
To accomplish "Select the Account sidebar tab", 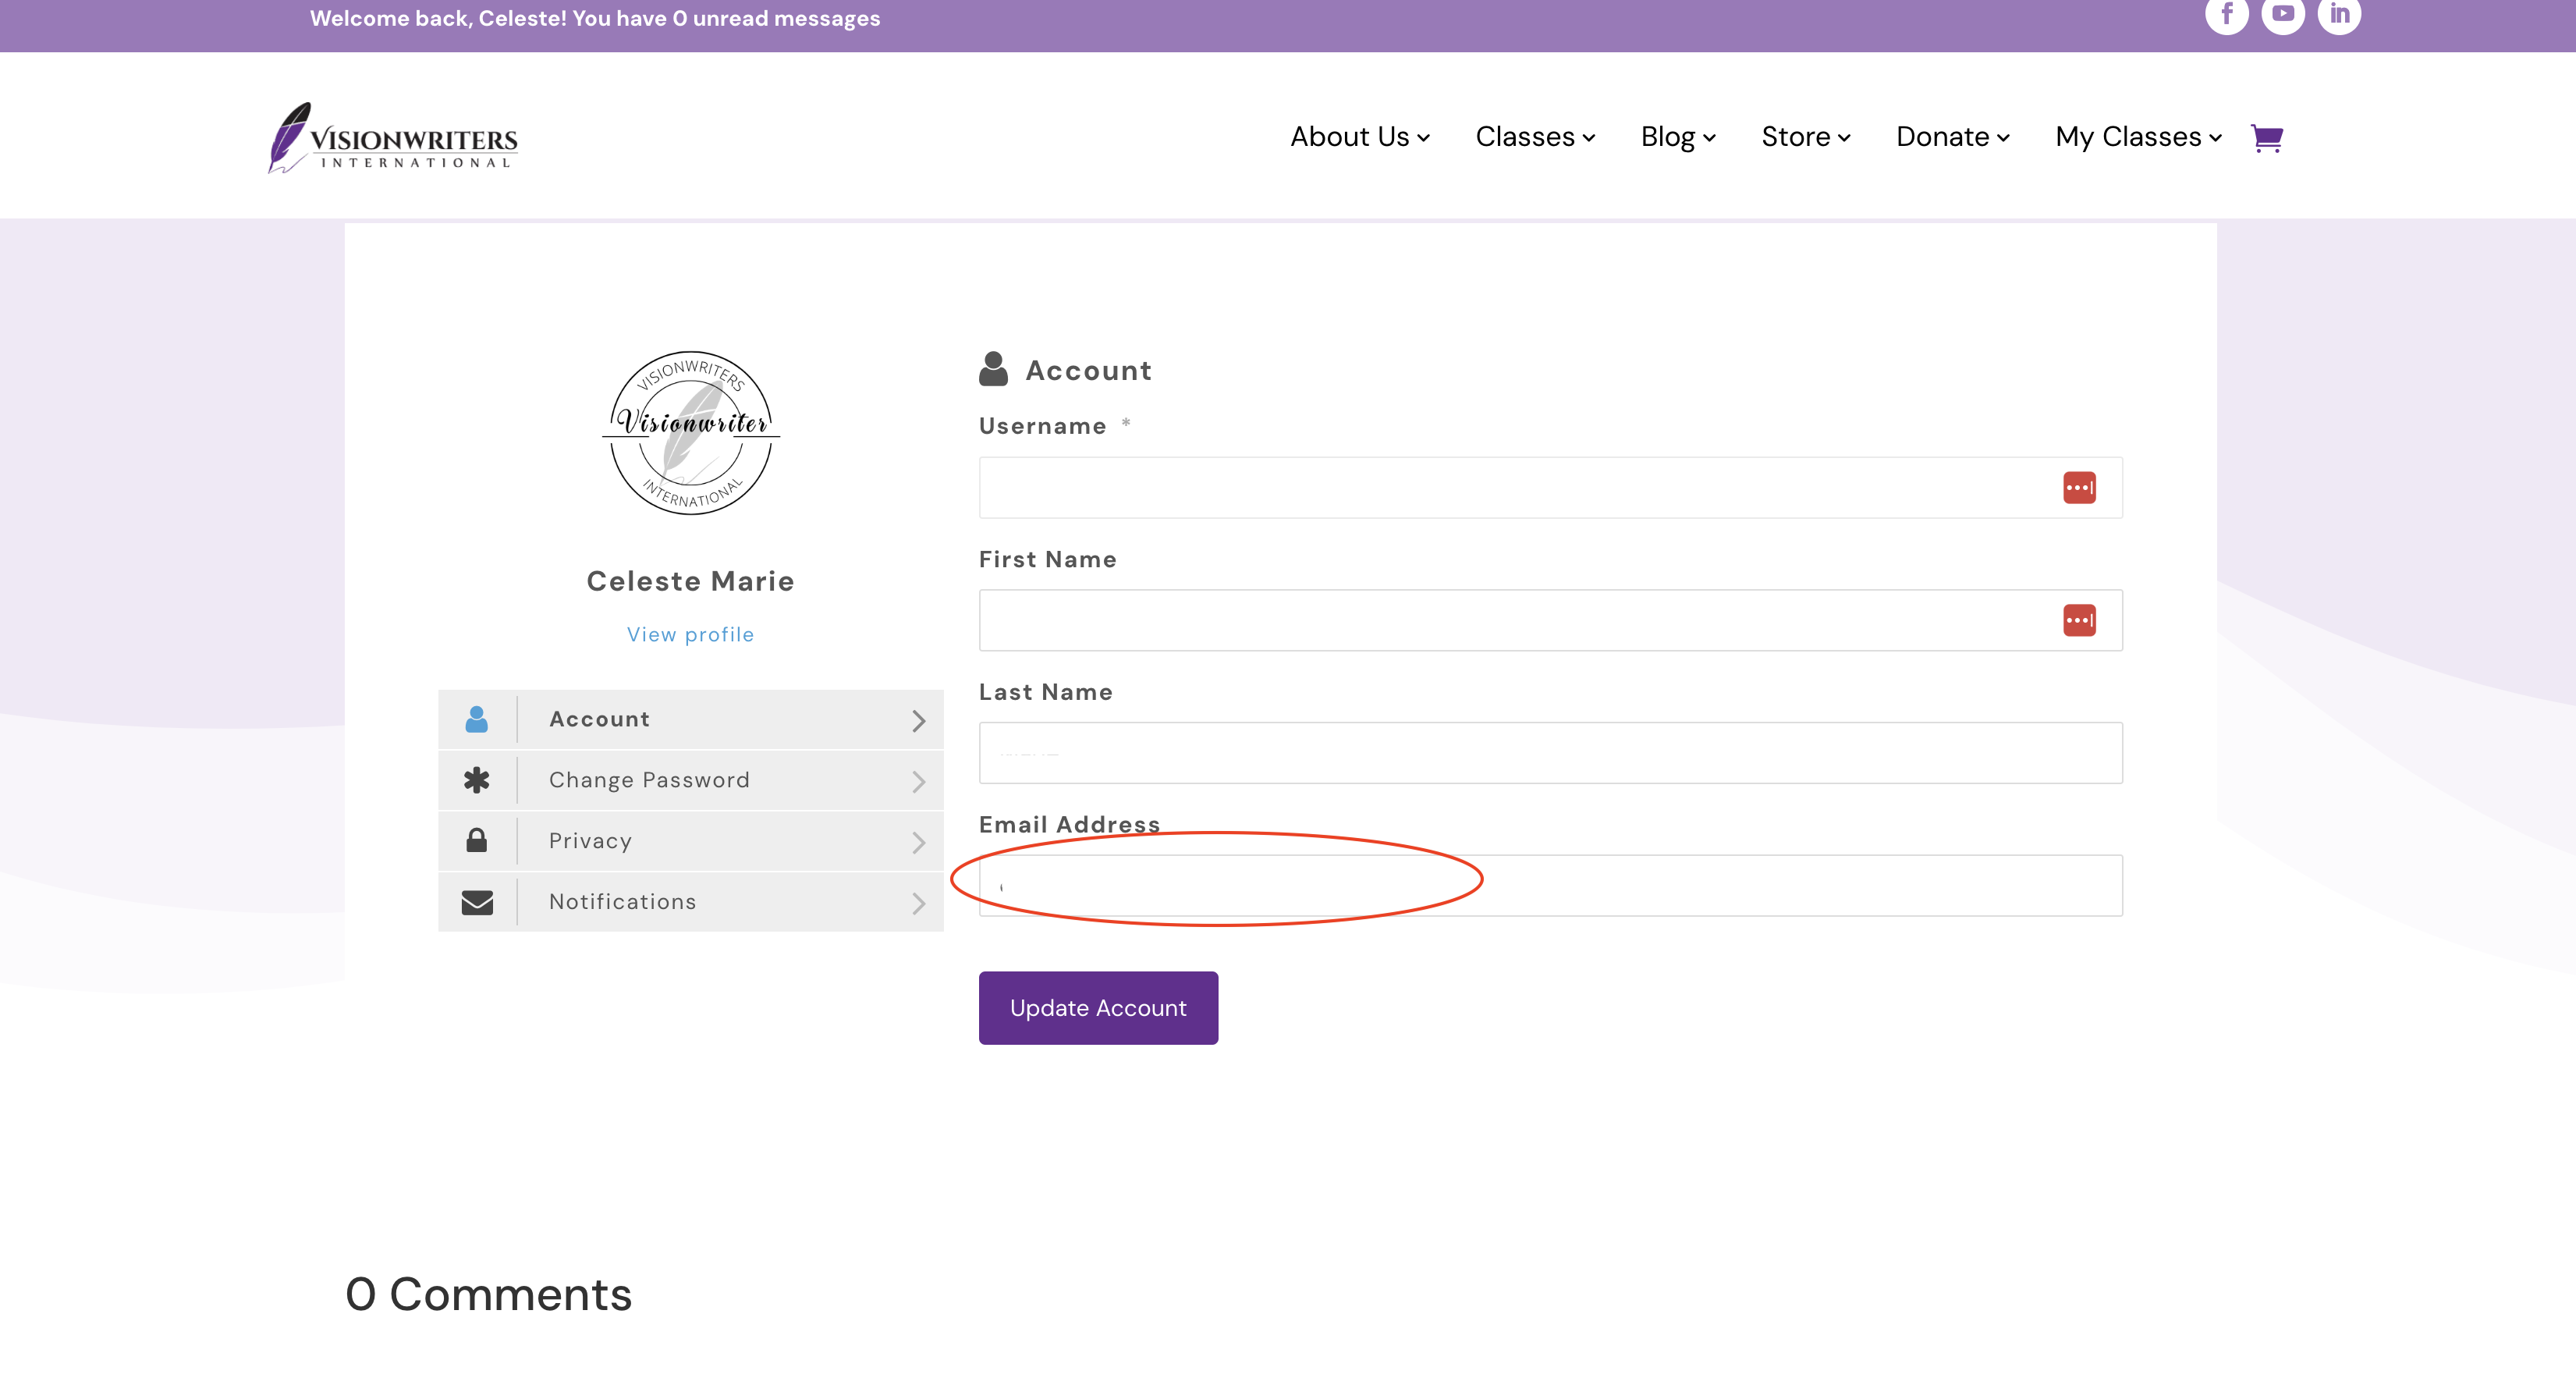I will click(690, 719).
